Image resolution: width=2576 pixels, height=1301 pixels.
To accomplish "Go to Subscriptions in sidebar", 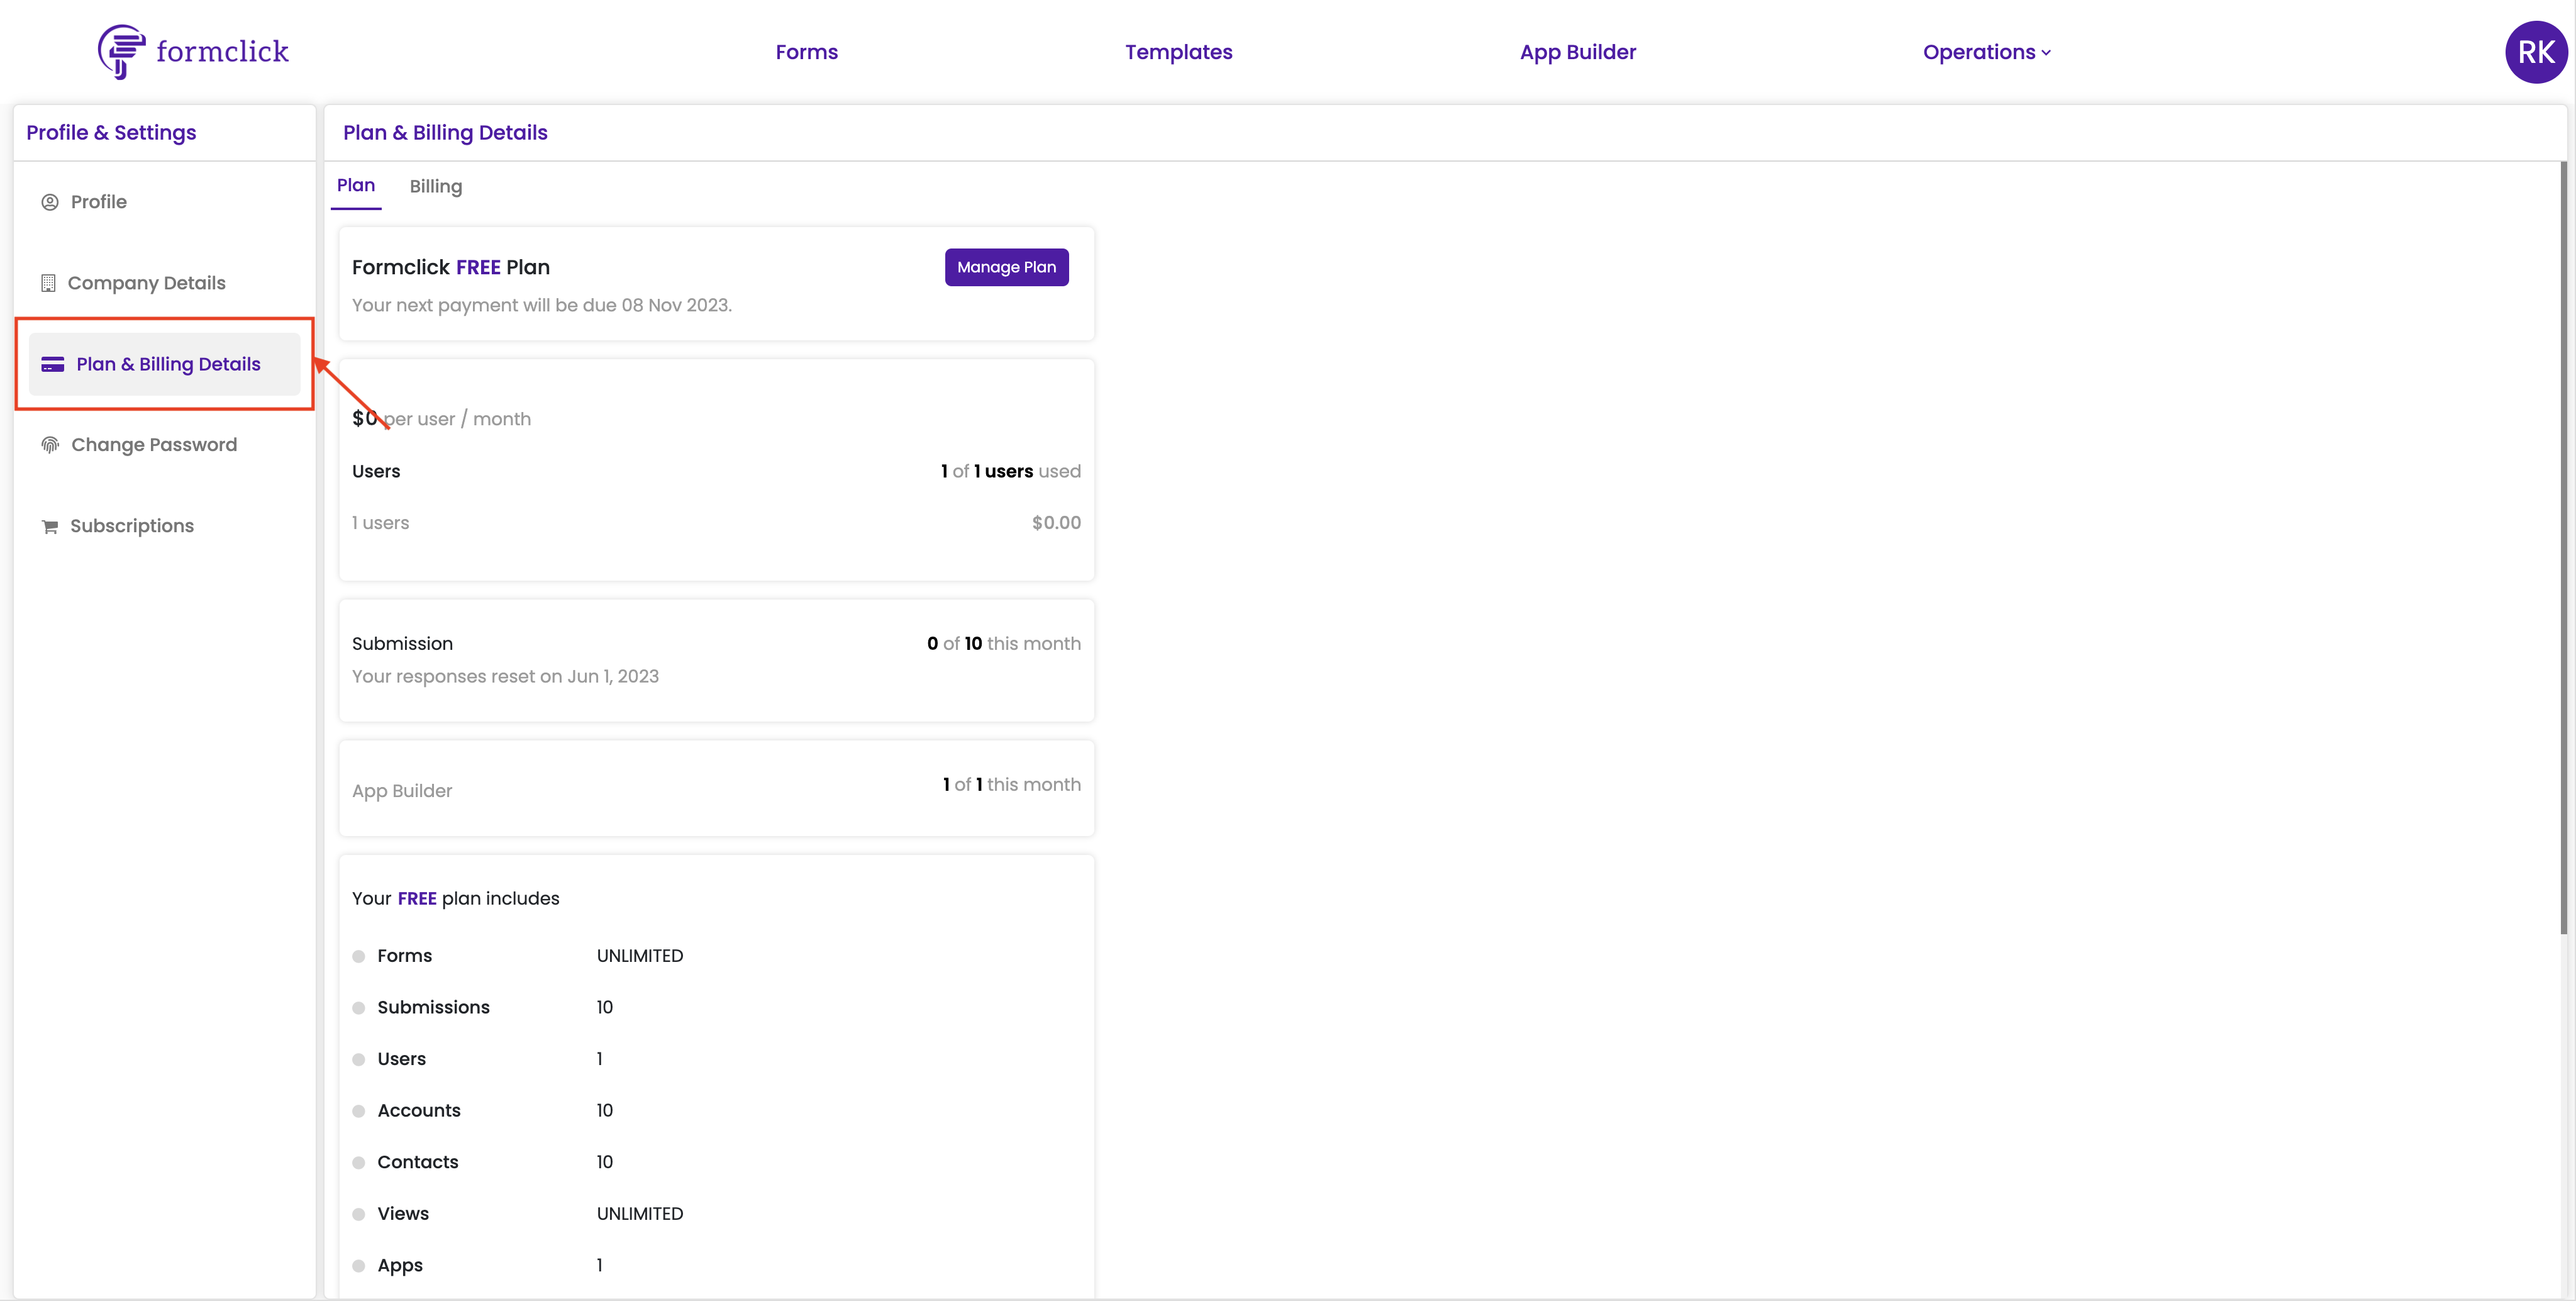I will (x=131, y=526).
